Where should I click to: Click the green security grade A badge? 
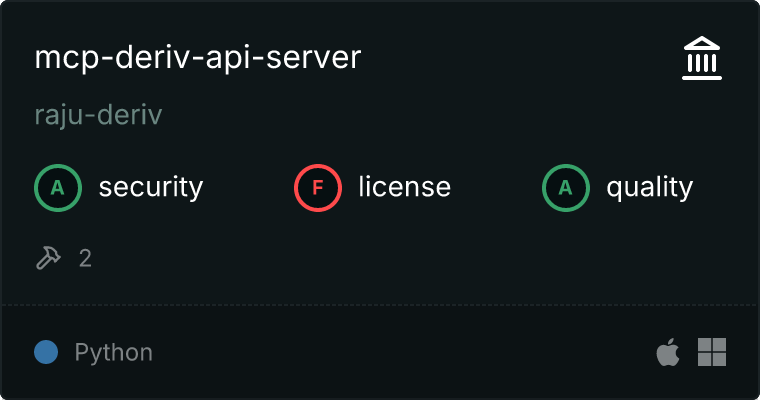point(57,187)
